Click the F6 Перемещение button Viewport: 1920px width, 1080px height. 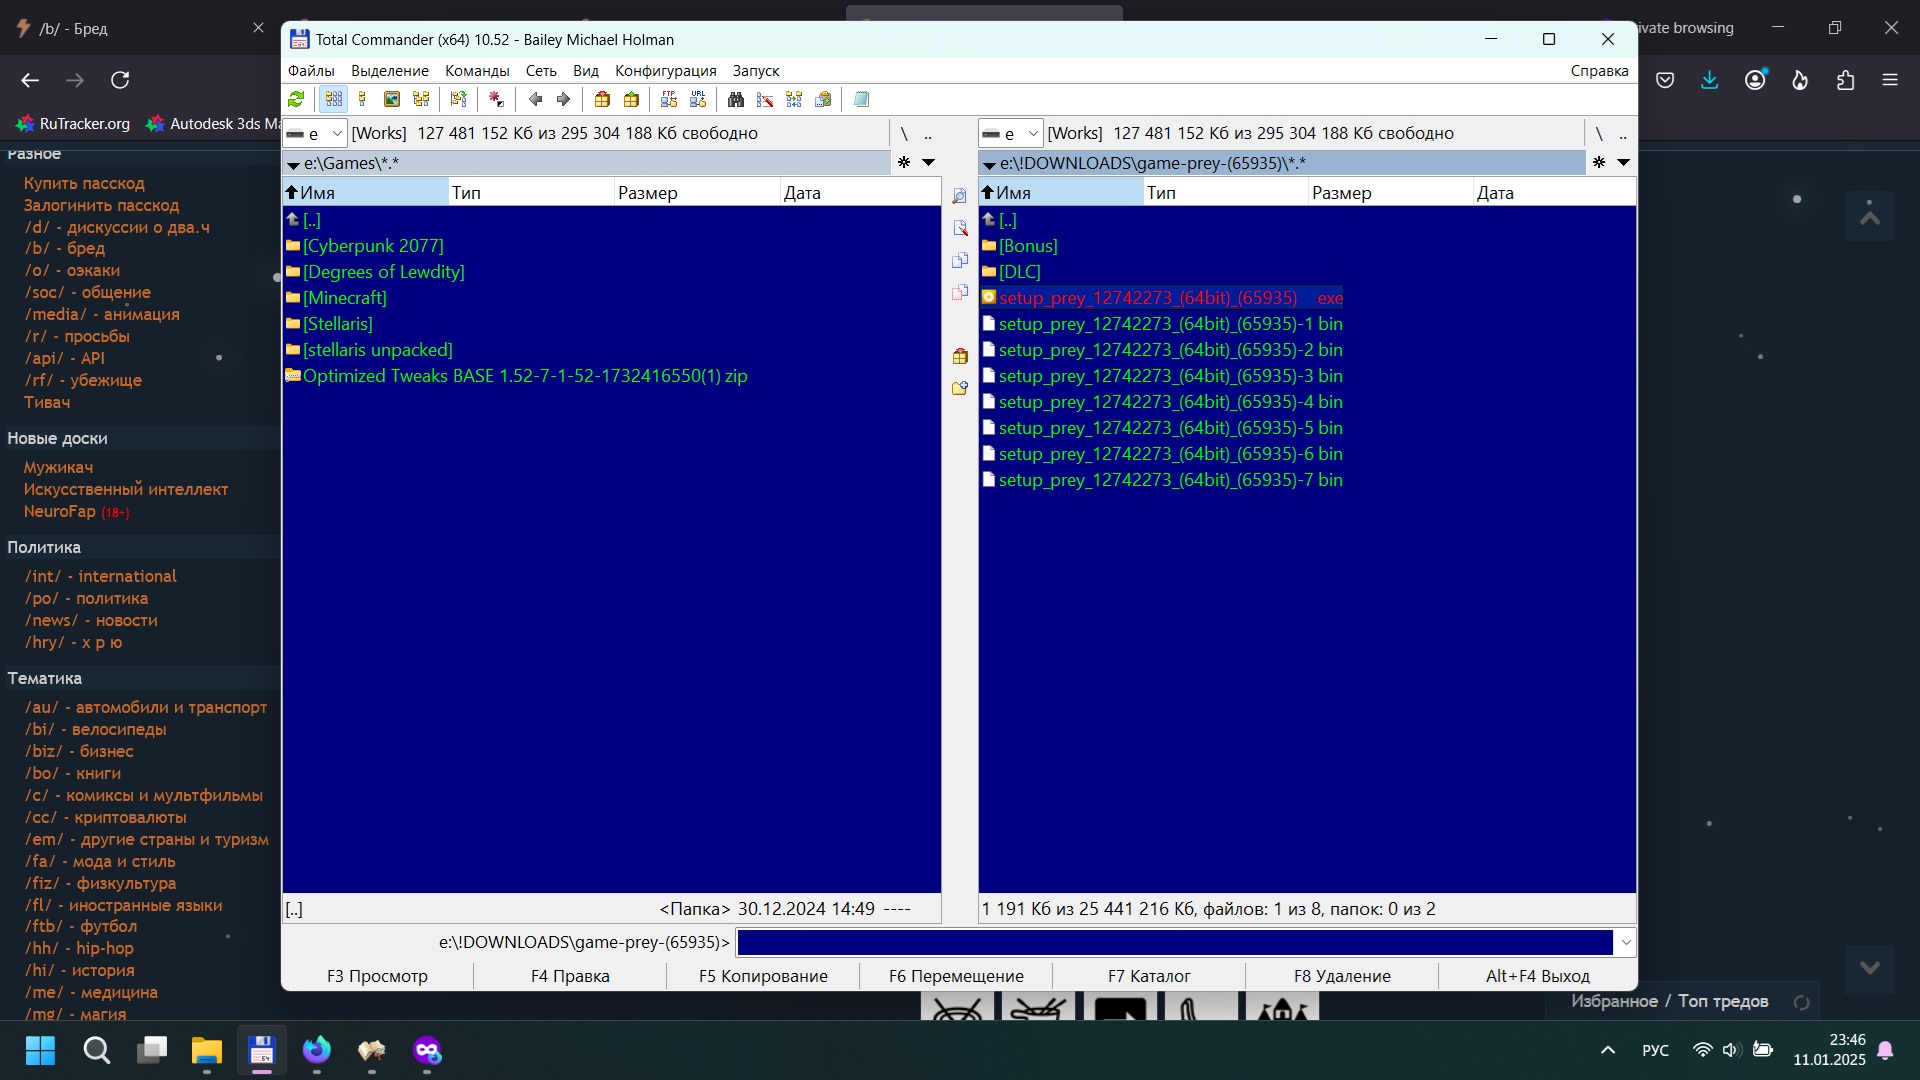pyautogui.click(x=956, y=976)
